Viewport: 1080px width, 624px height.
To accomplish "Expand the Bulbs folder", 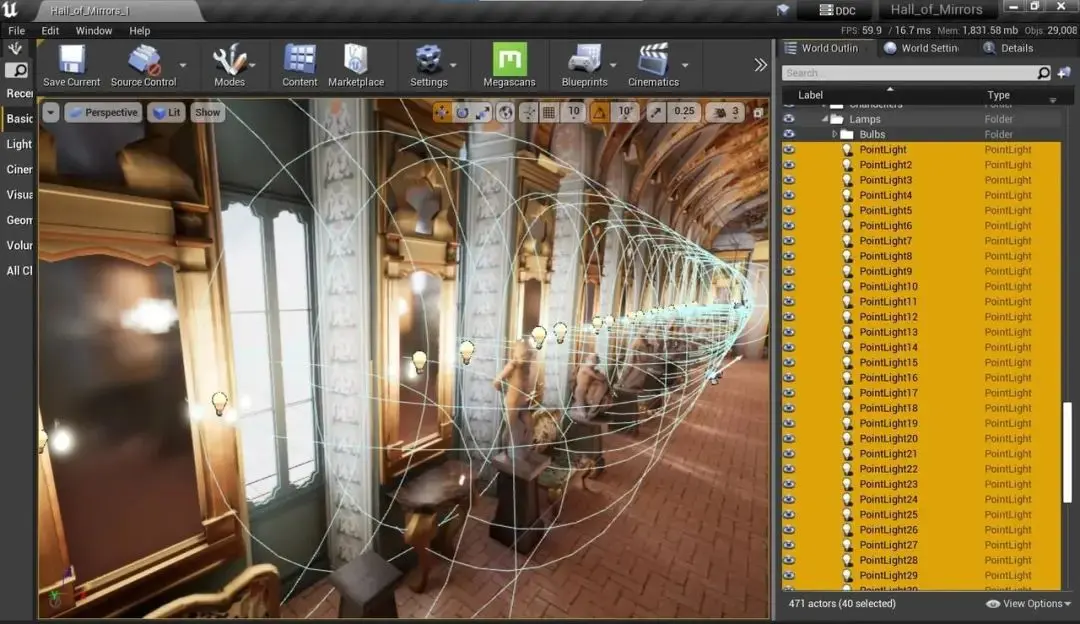I will 834,134.
